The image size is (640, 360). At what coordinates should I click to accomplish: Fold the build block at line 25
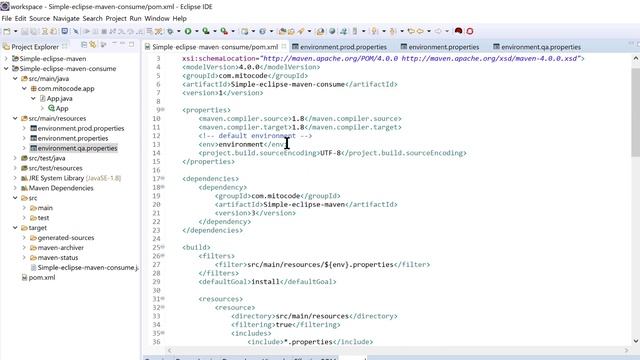coord(163,247)
